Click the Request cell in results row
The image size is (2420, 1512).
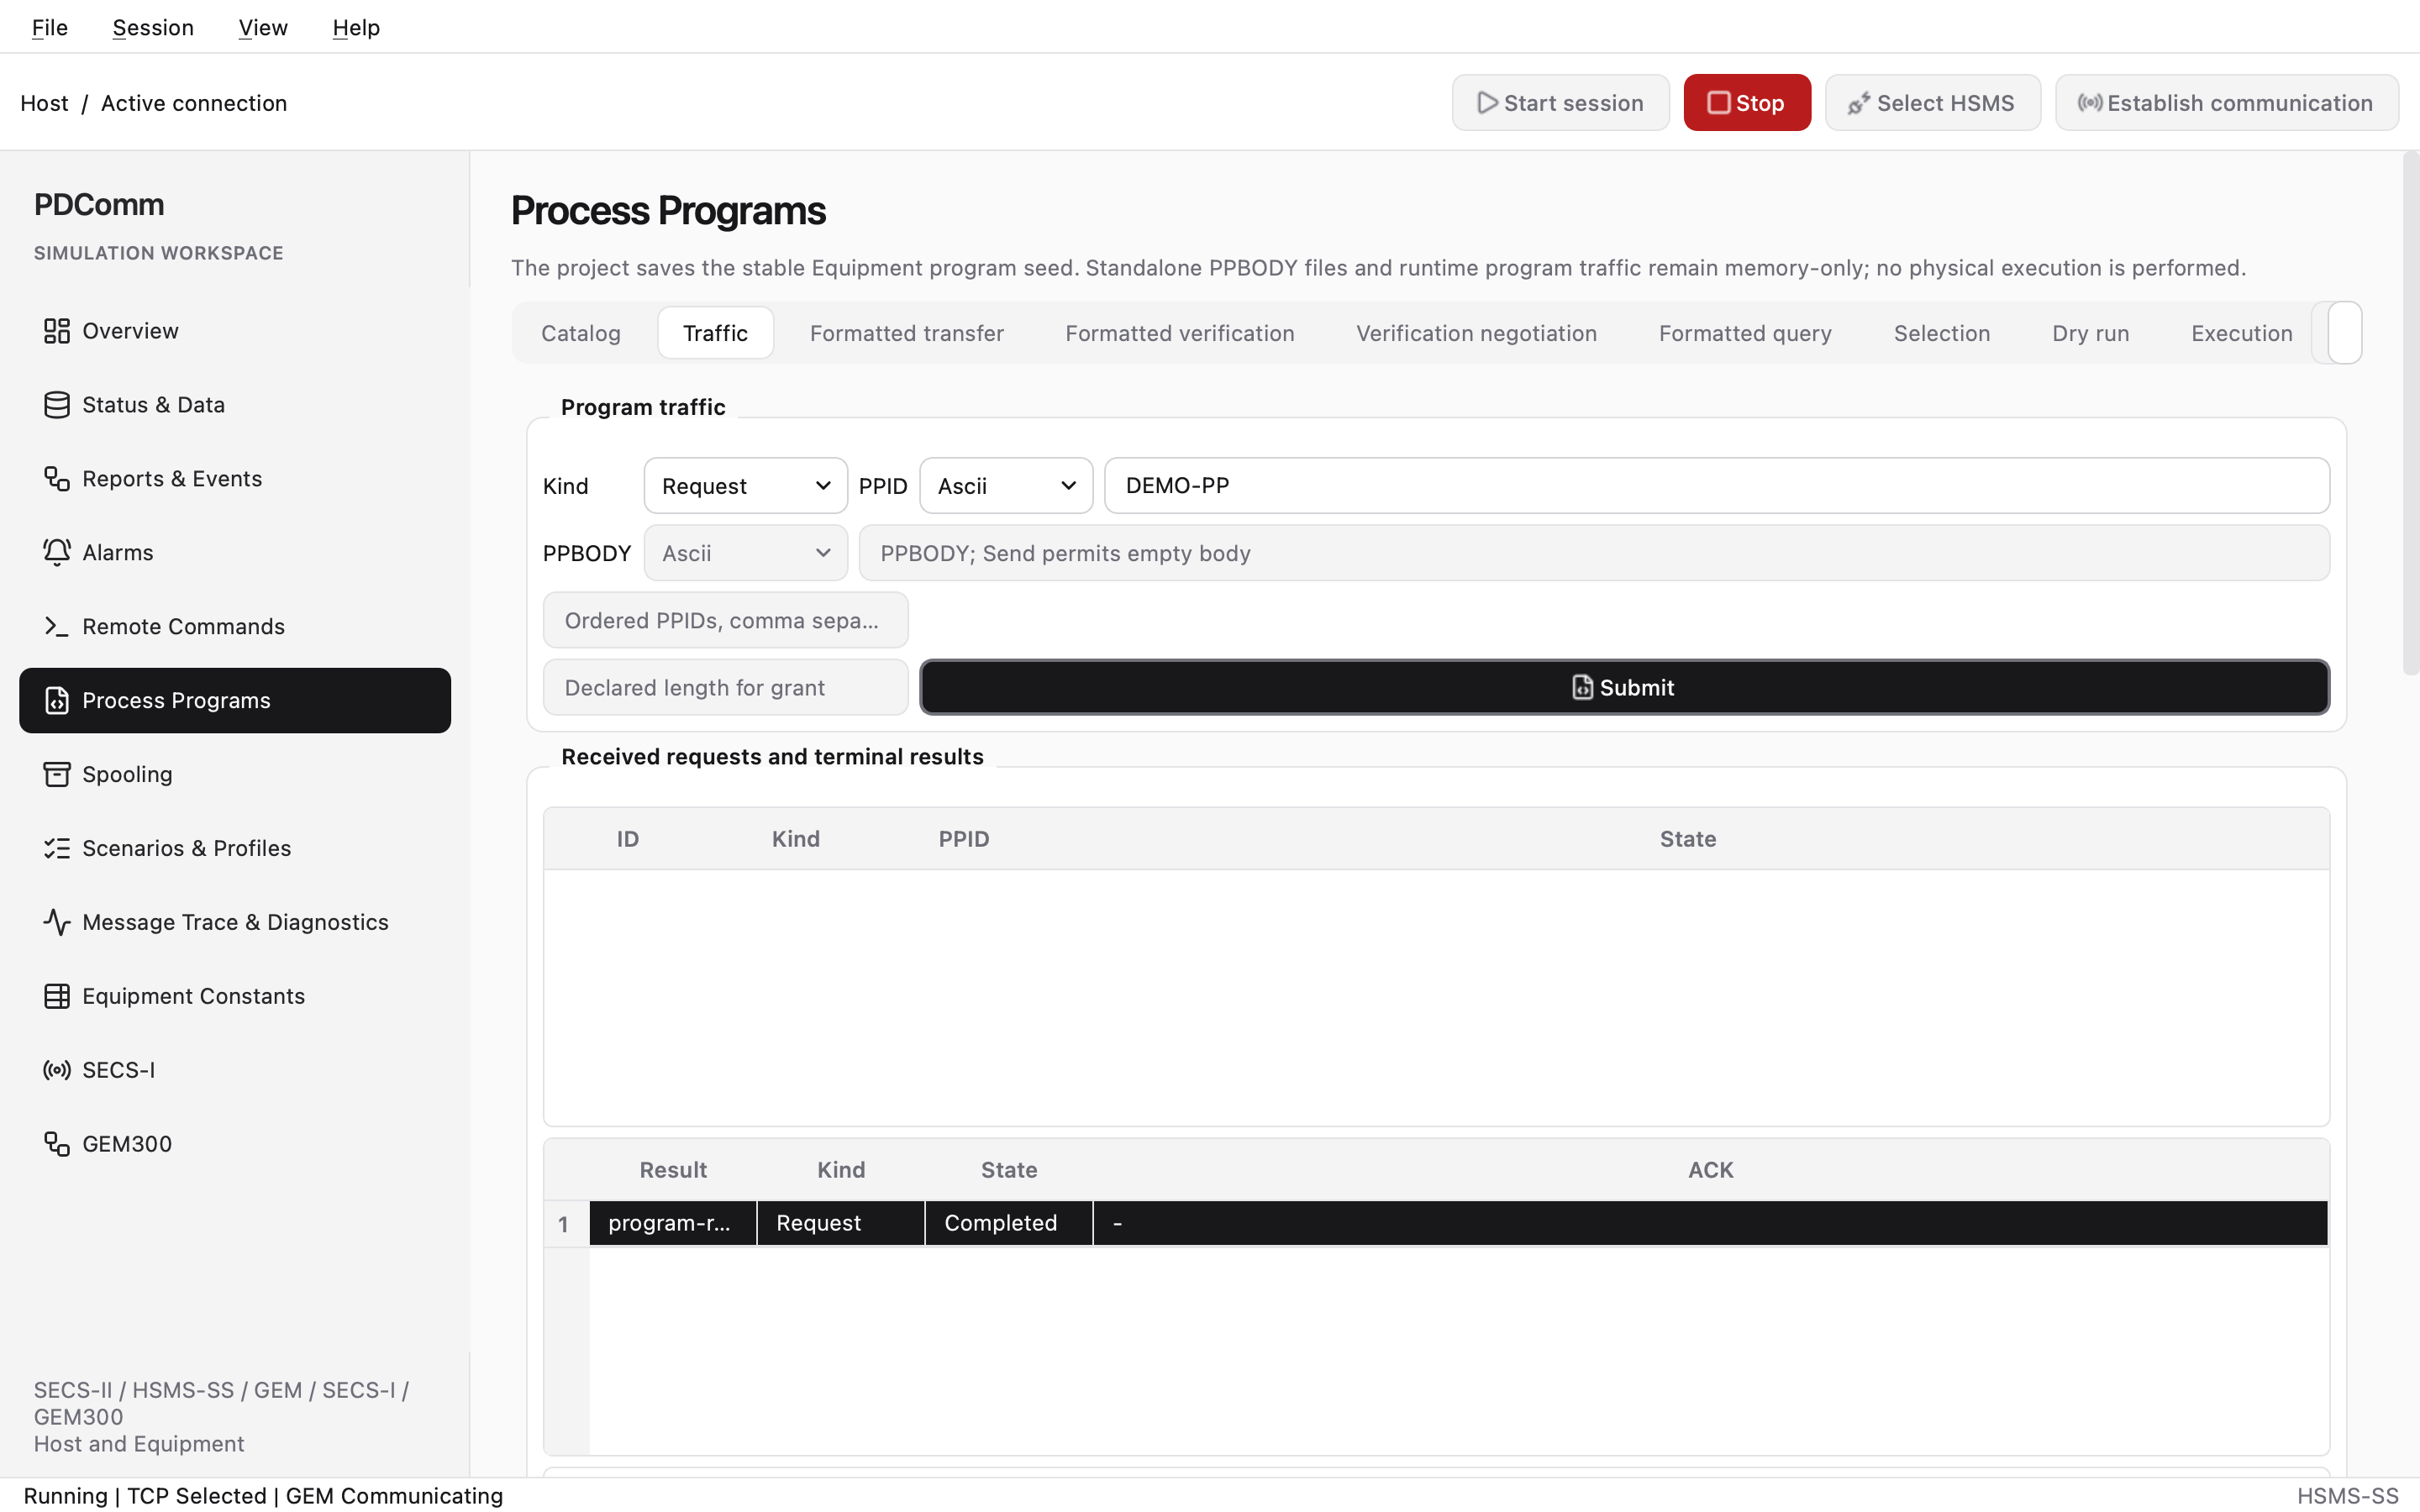[x=841, y=1223]
